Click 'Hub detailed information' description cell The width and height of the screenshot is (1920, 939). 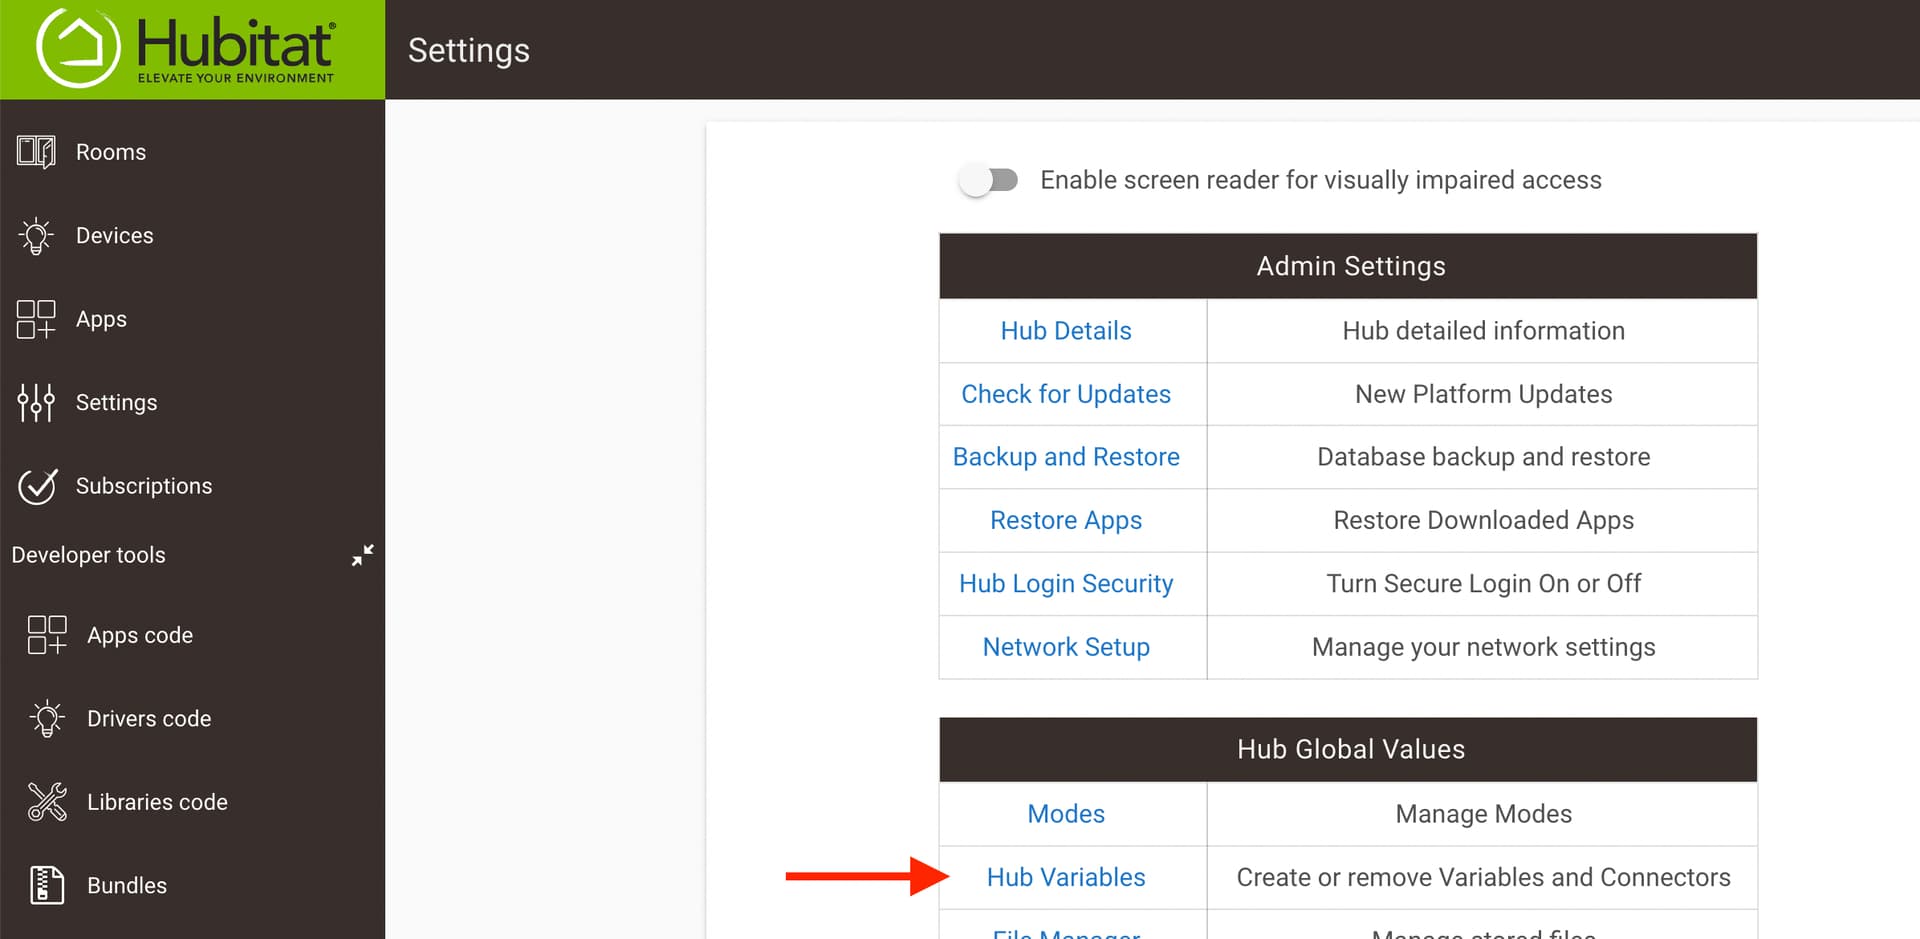pos(1483,331)
